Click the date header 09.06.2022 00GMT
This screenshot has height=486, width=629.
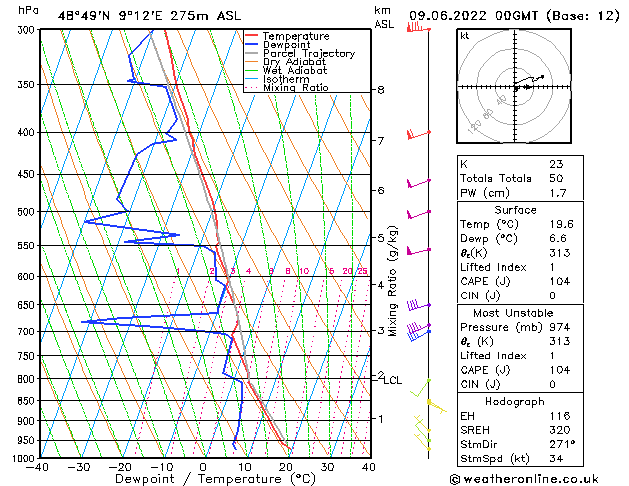pyautogui.click(x=473, y=16)
